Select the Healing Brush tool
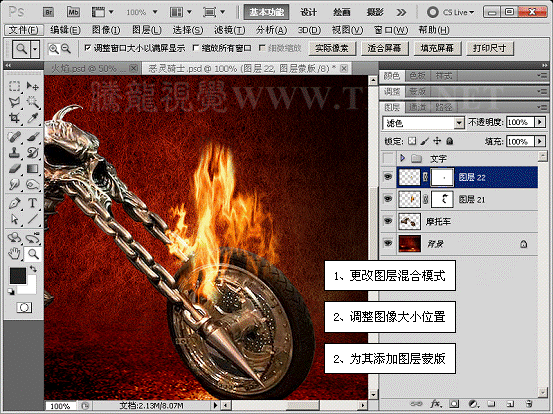Image resolution: width=553 pixels, height=414 pixels. [x=14, y=137]
